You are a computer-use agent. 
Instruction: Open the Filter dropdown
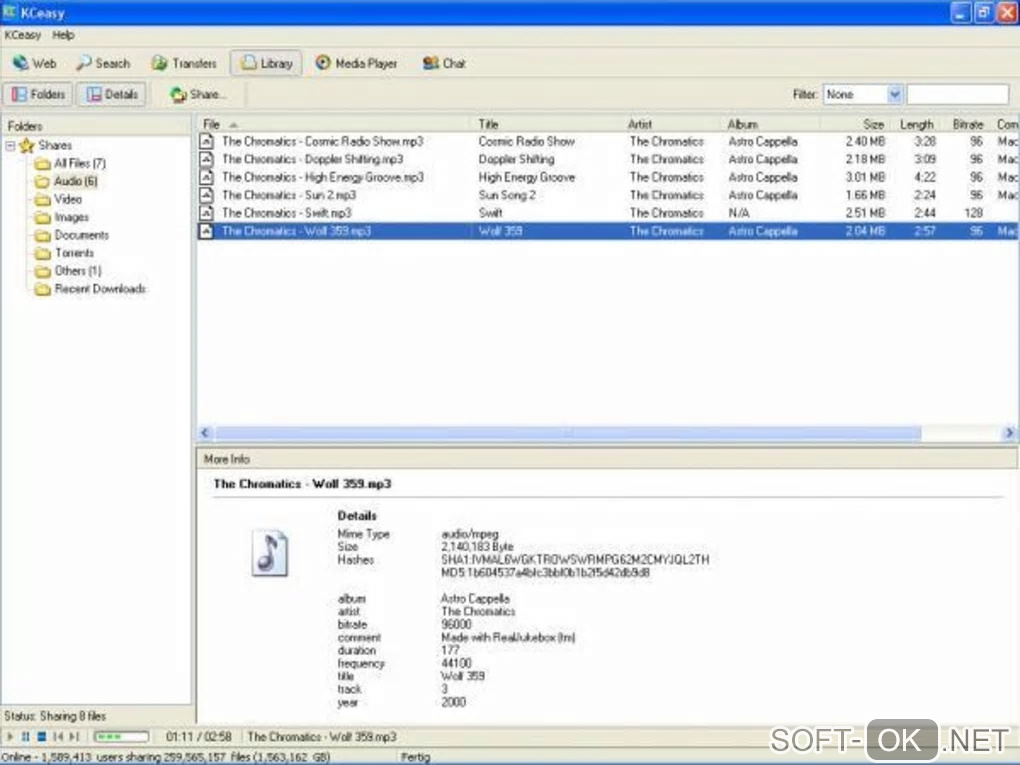(895, 94)
